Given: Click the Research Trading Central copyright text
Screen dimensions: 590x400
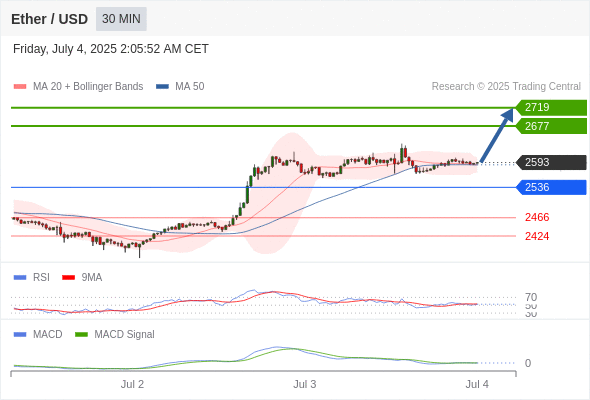Looking at the screenshot, I should pyautogui.click(x=506, y=87).
